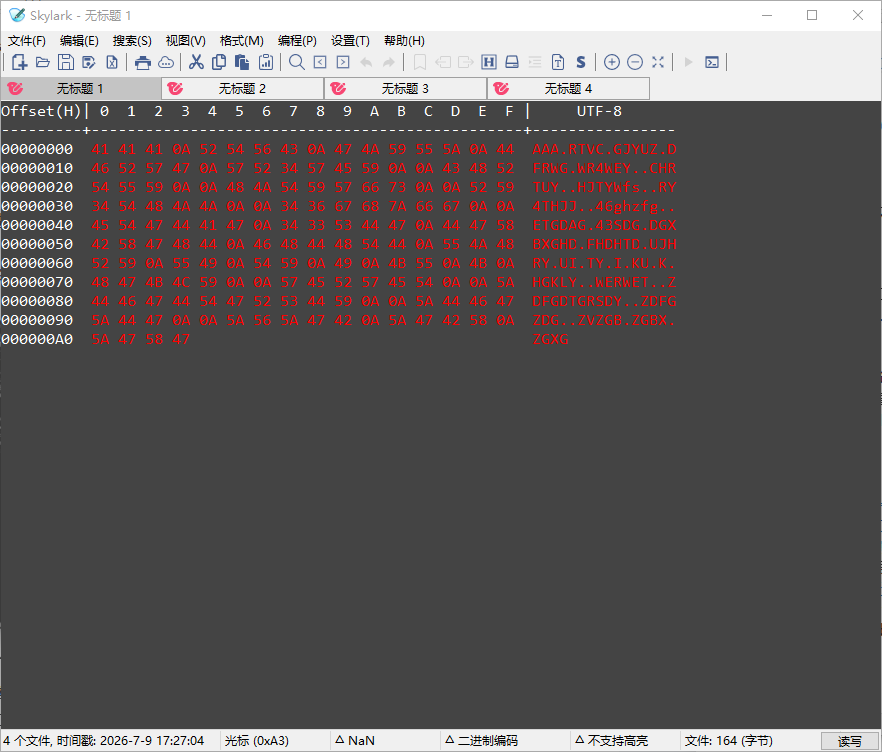Click the 读写 button in status bar
This screenshot has width=882, height=752.
[x=849, y=741]
